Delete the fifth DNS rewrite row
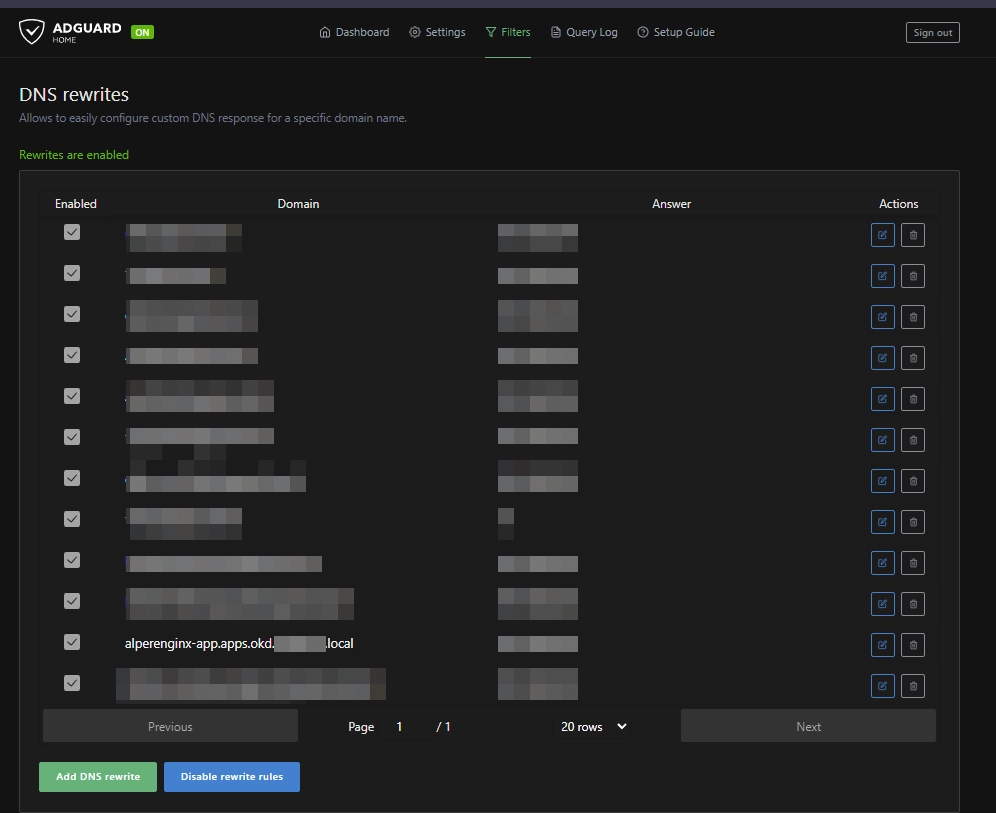This screenshot has width=996, height=813. pyautogui.click(x=913, y=399)
